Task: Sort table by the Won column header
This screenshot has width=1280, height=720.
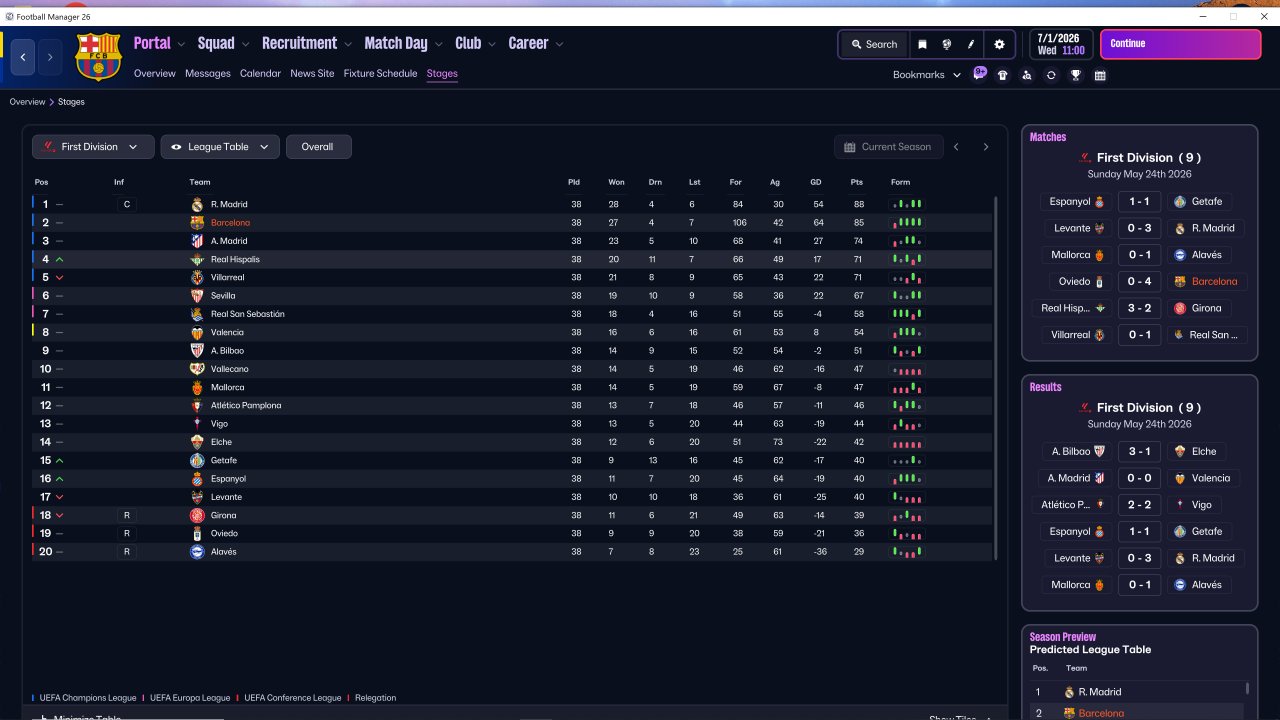Action: click(x=616, y=182)
